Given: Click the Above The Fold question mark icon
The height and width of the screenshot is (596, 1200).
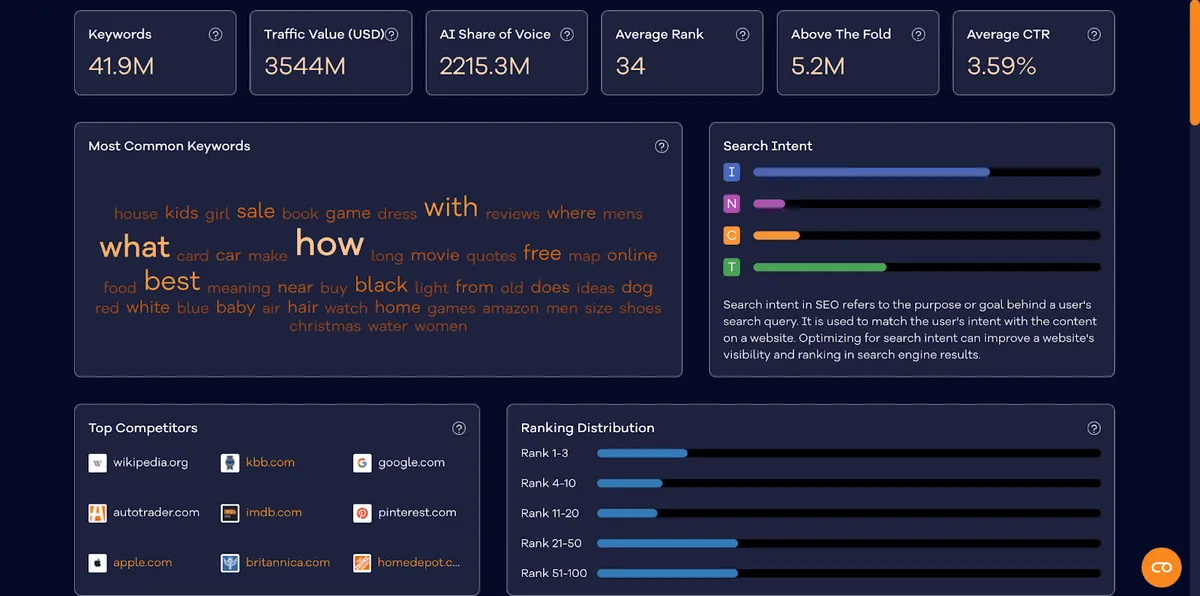Looking at the screenshot, I should (918, 34).
